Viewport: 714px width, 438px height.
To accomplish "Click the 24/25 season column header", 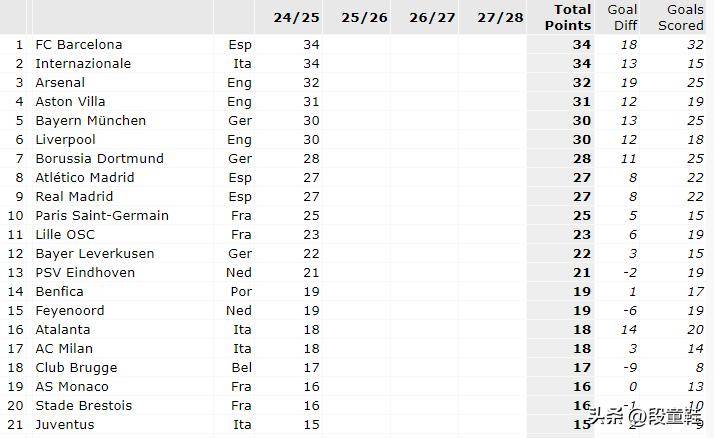I will click(x=296, y=18).
